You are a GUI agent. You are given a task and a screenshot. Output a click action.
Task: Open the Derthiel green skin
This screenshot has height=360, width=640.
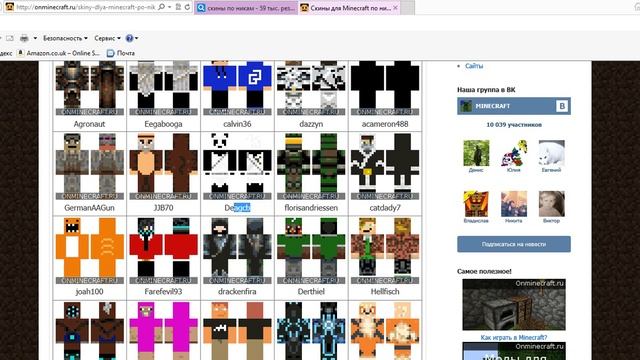click(311, 250)
